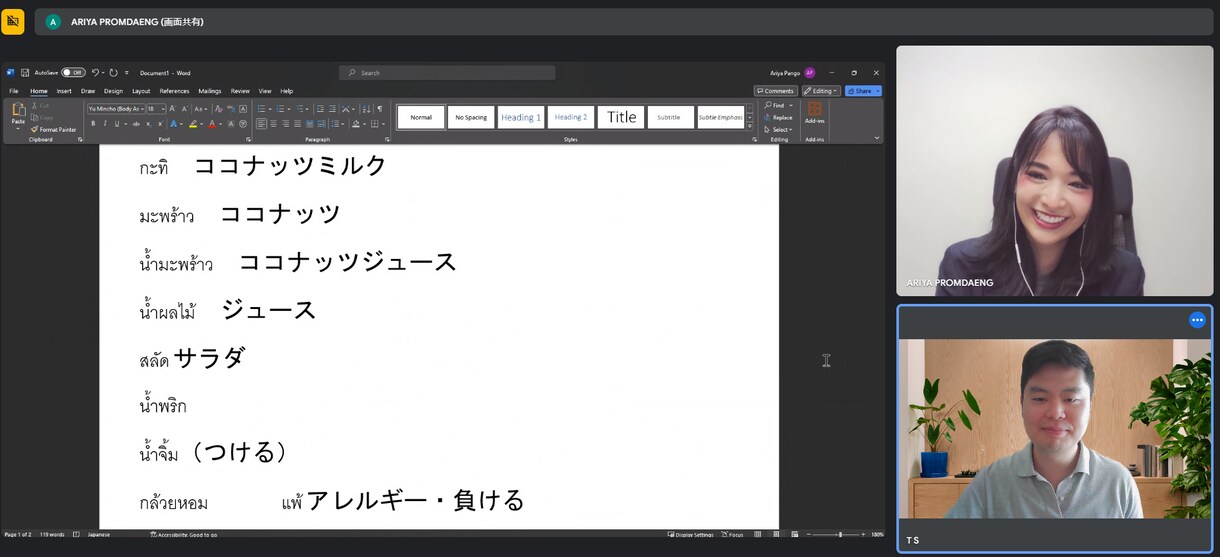Open the Help tab

point(287,91)
